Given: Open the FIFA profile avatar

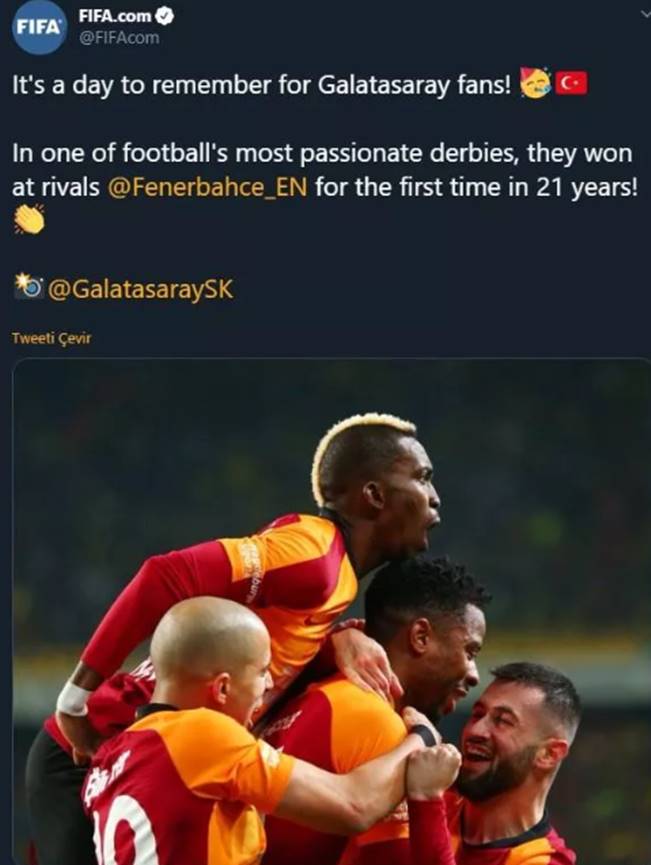Looking at the screenshot, I should pyautogui.click(x=39, y=28).
